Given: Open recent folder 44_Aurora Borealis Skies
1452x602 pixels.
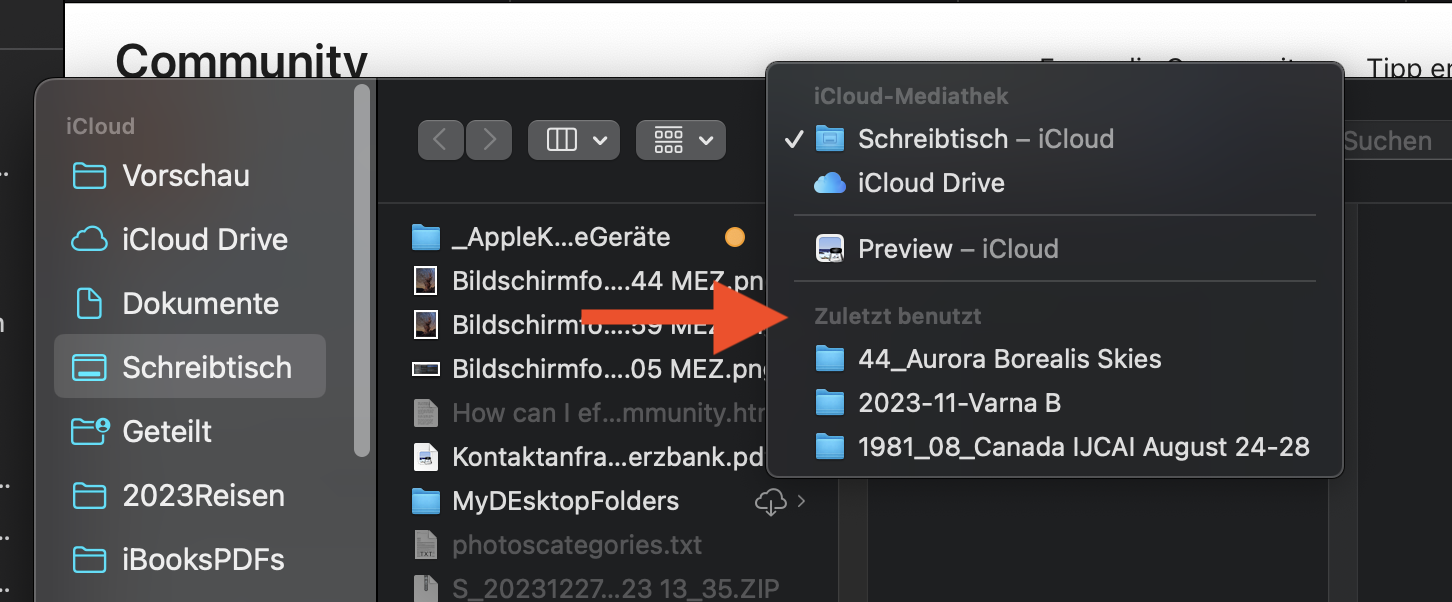Looking at the screenshot, I should pyautogui.click(x=1009, y=359).
